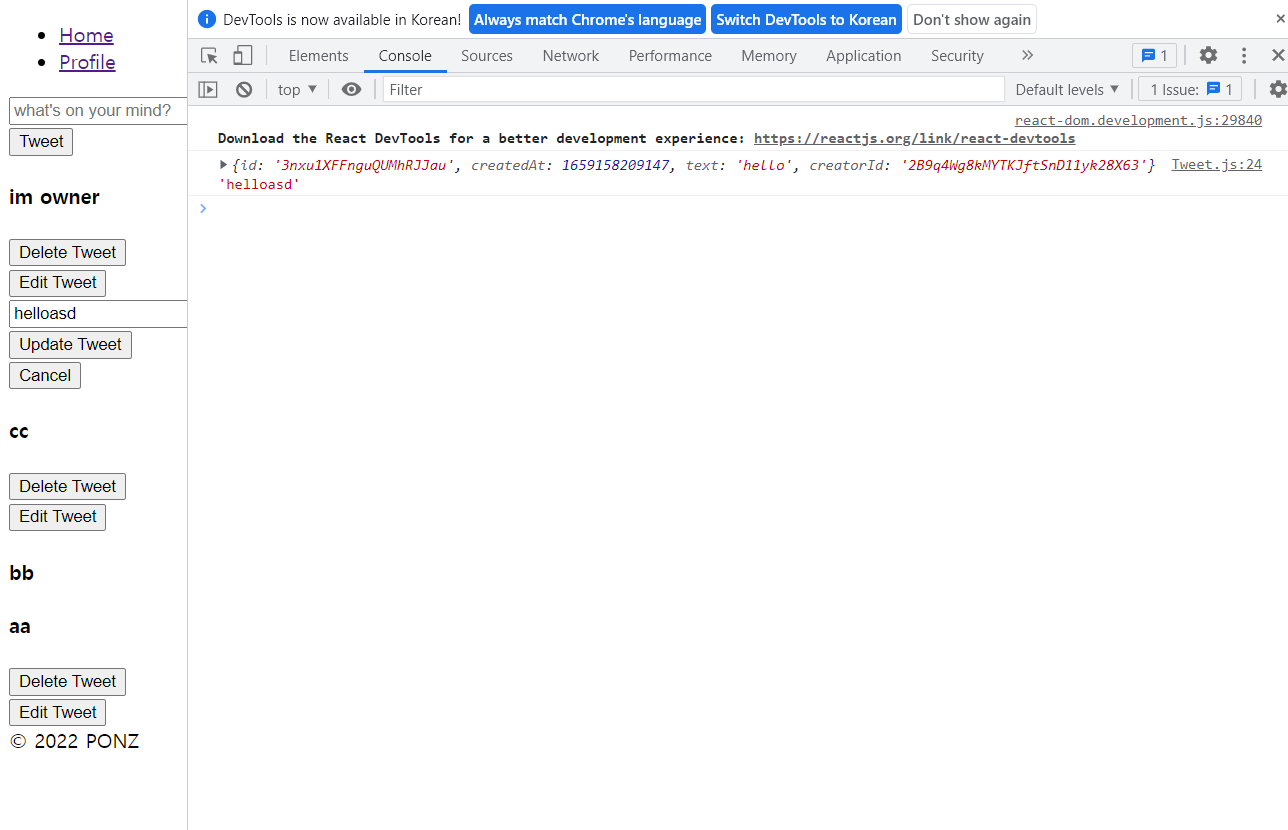
Task: Open the Sources tab
Action: tap(487, 56)
